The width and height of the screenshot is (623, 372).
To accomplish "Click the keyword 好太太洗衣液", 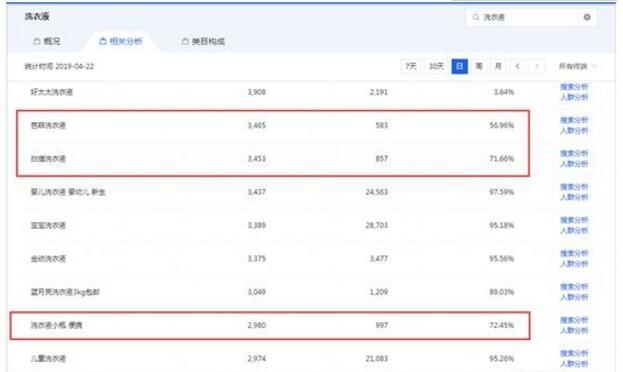I will coord(52,92).
